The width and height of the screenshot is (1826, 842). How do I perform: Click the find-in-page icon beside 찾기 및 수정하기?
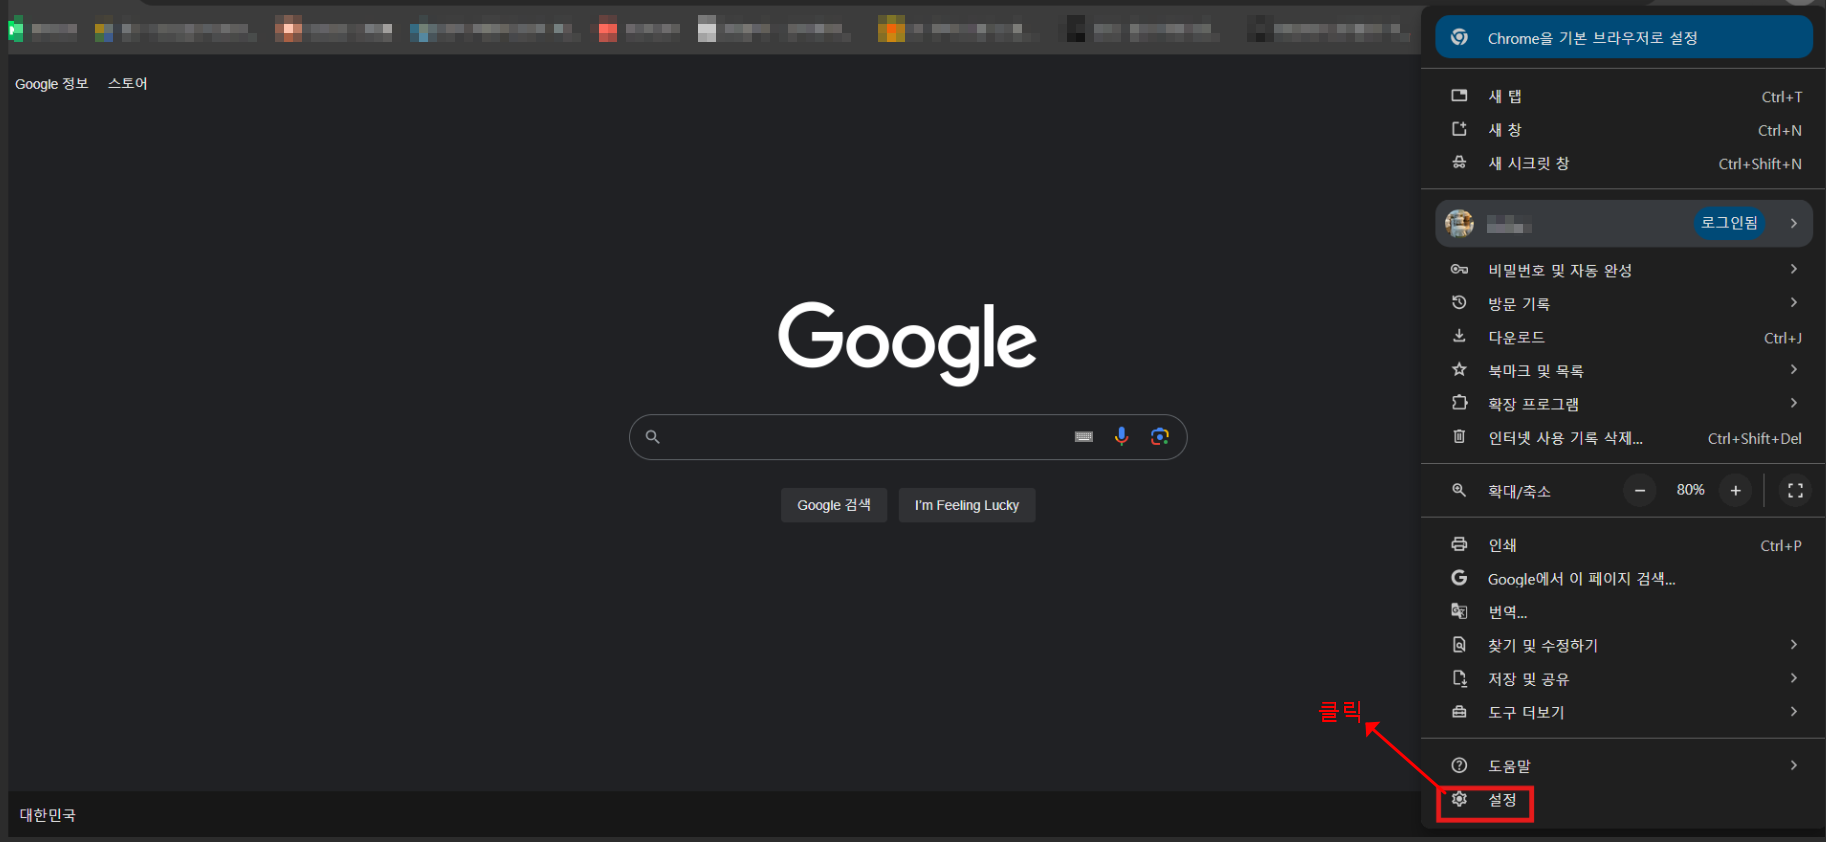1459,645
